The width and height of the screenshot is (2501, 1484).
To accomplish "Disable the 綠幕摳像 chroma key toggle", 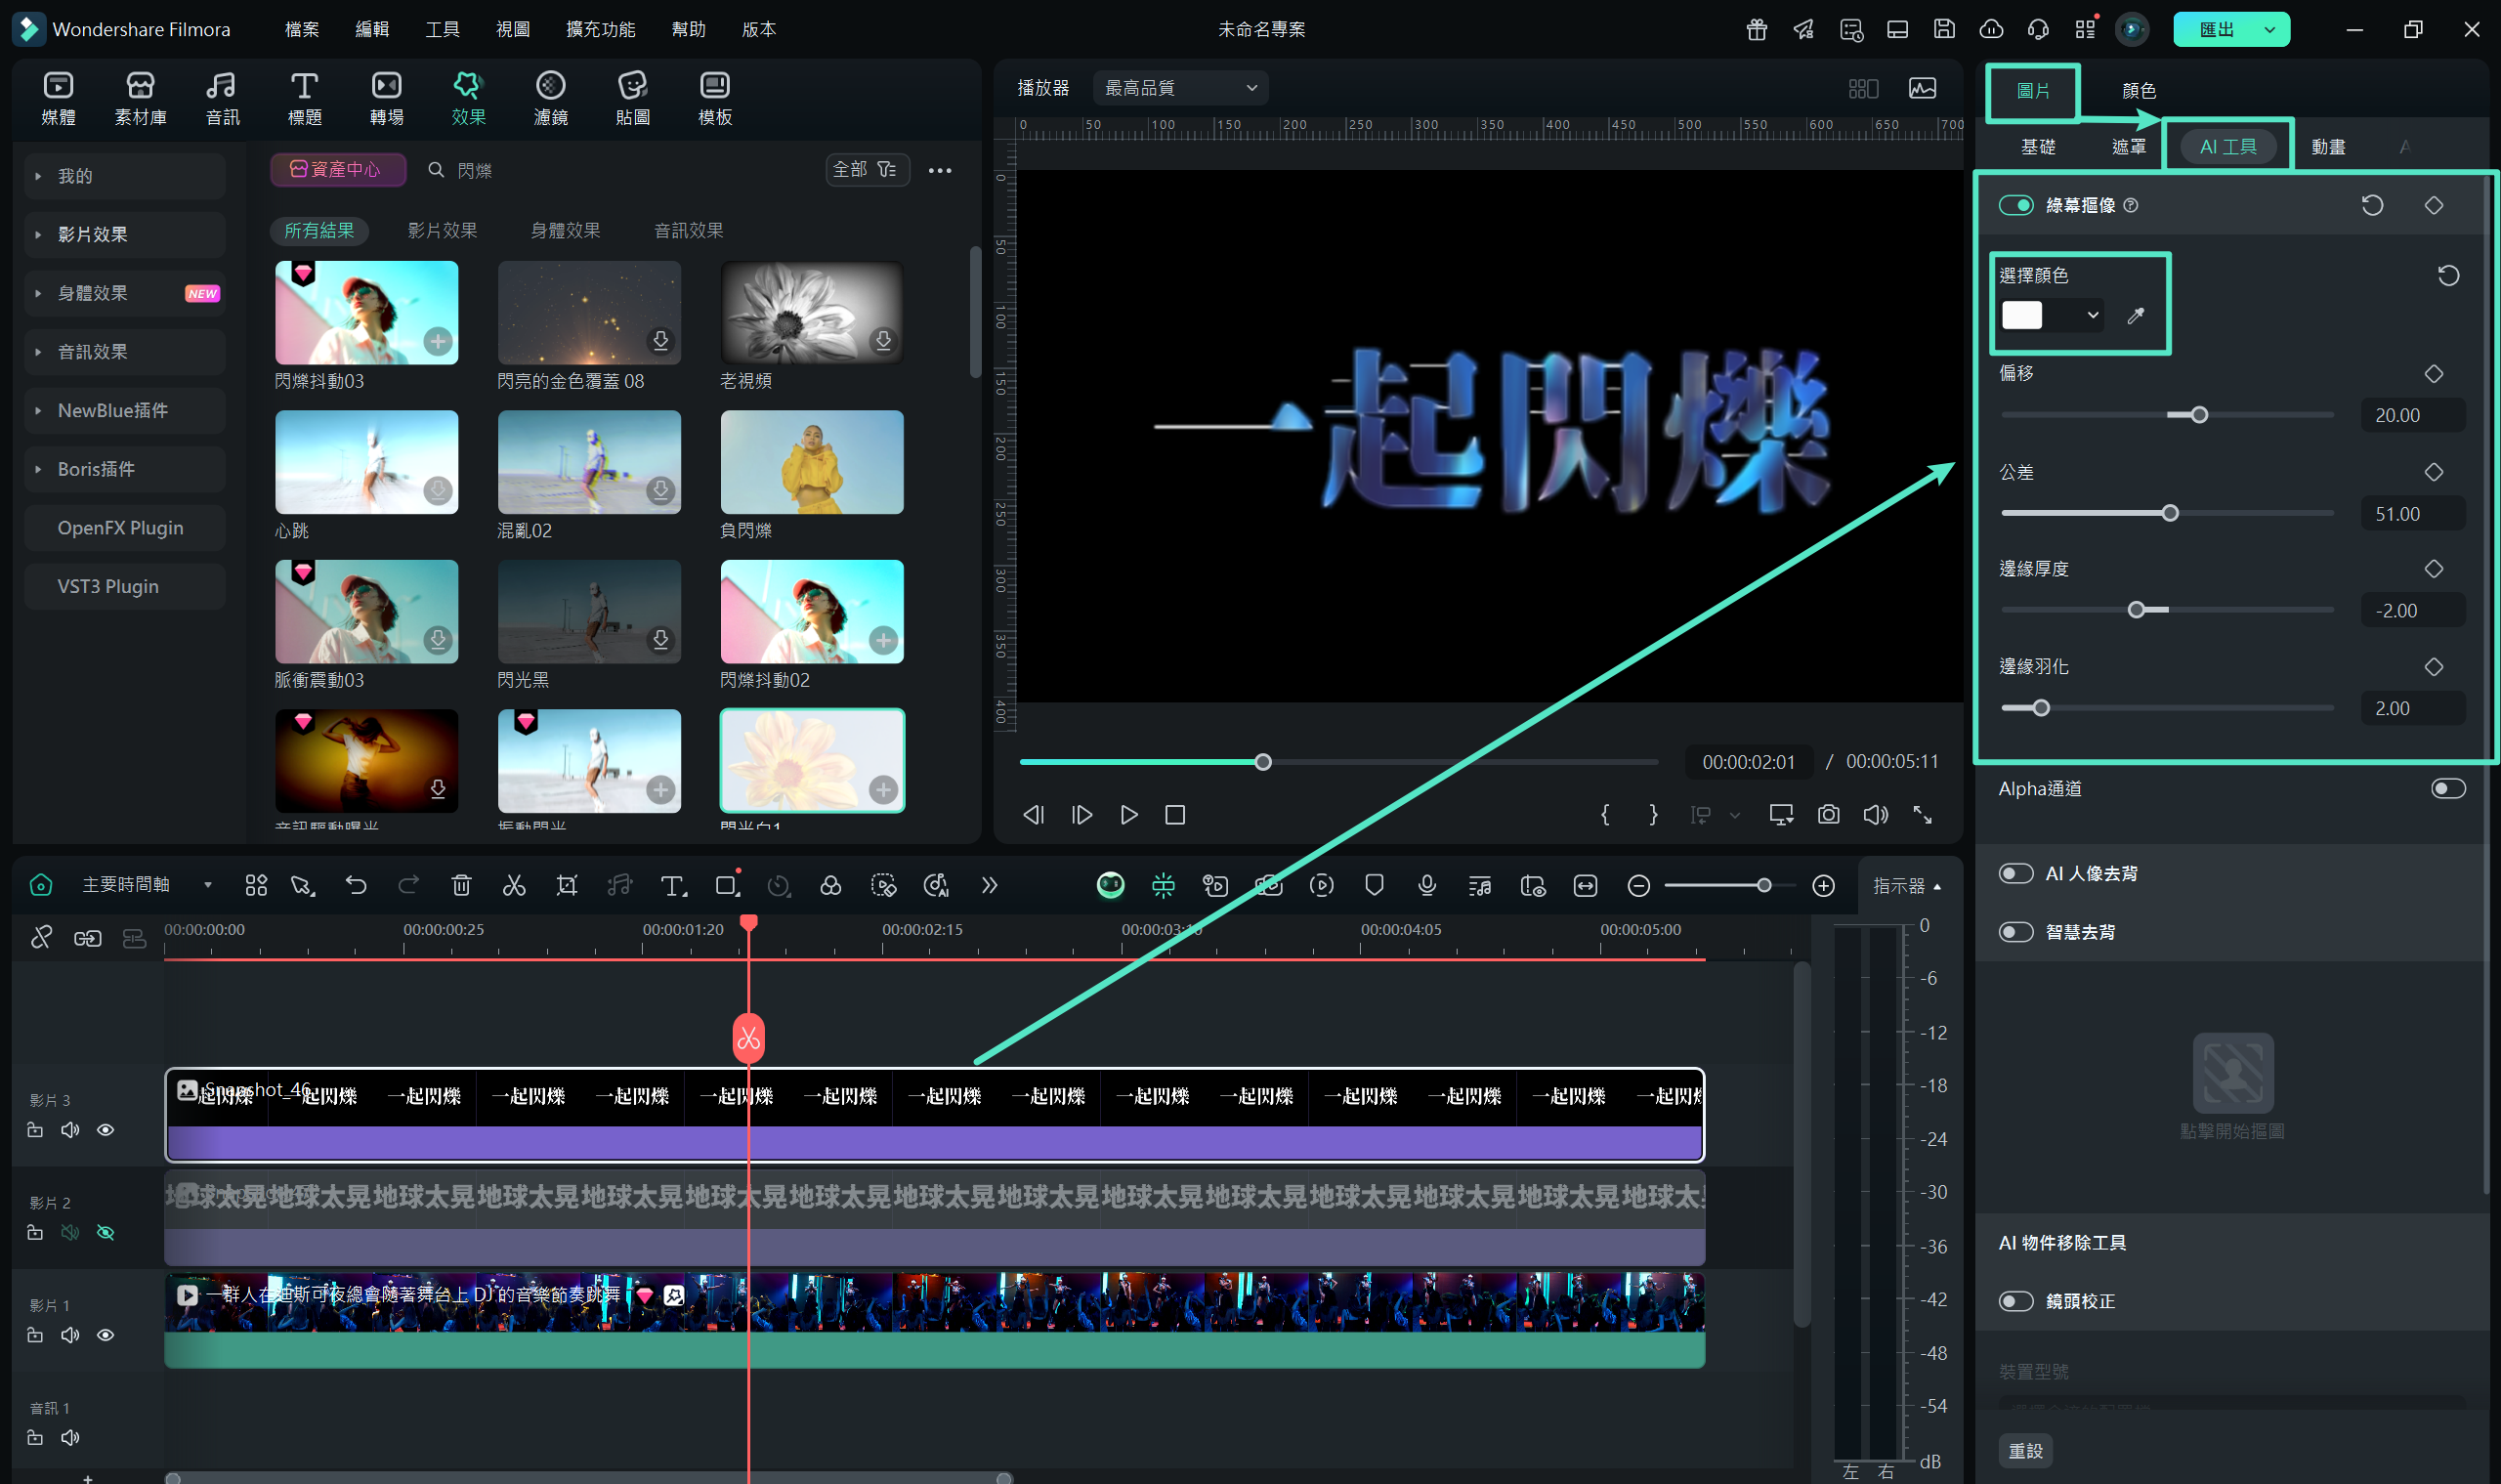I will click(2015, 205).
